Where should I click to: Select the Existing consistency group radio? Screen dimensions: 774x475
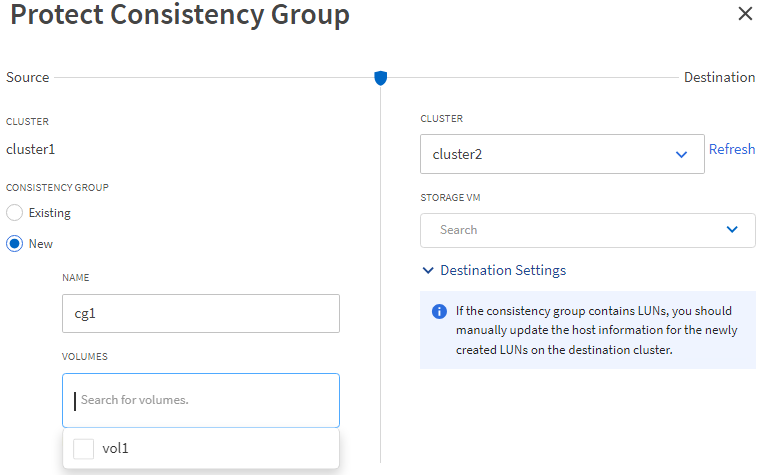click(x=14, y=213)
